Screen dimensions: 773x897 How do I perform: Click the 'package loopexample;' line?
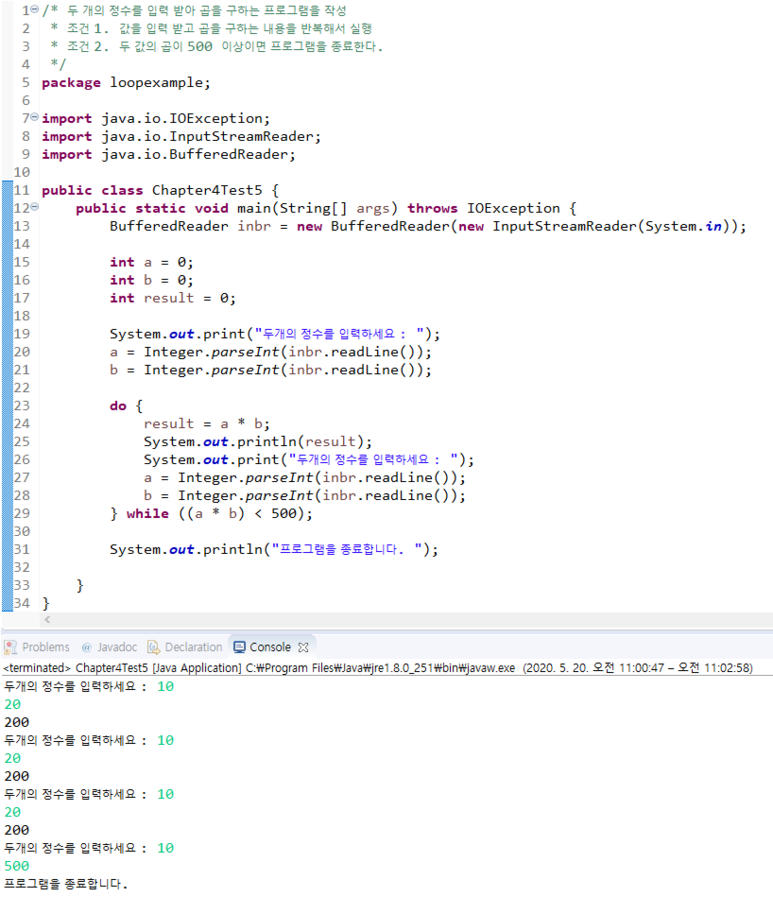[126, 82]
